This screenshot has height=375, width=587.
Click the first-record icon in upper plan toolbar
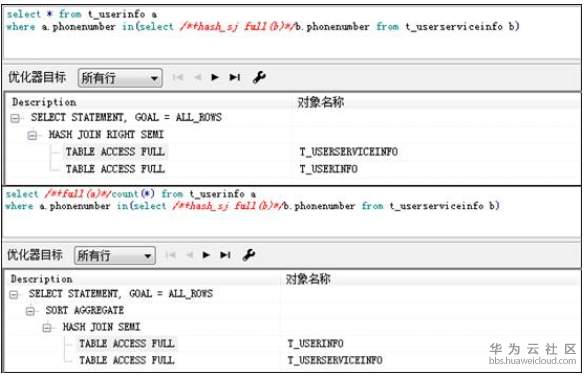[177, 77]
